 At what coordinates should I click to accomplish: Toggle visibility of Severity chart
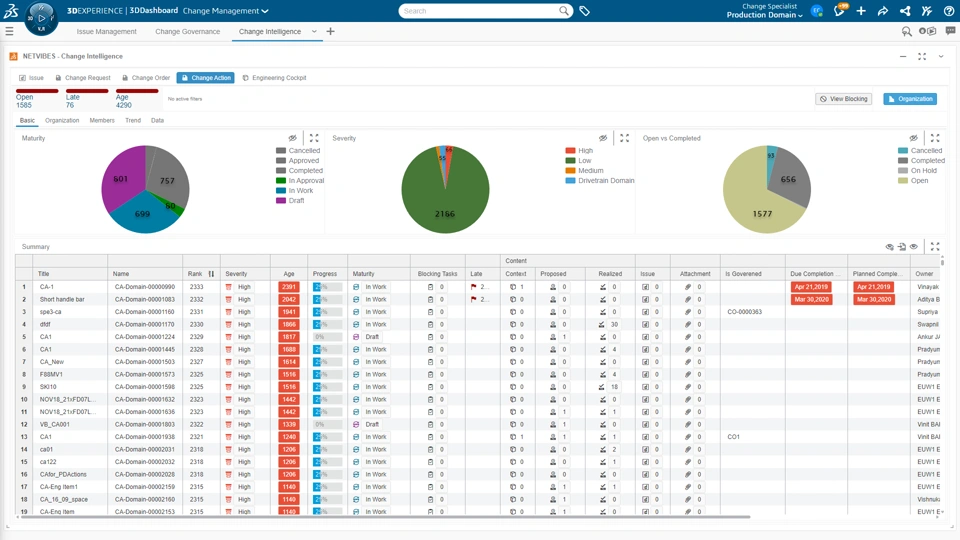(x=603, y=138)
